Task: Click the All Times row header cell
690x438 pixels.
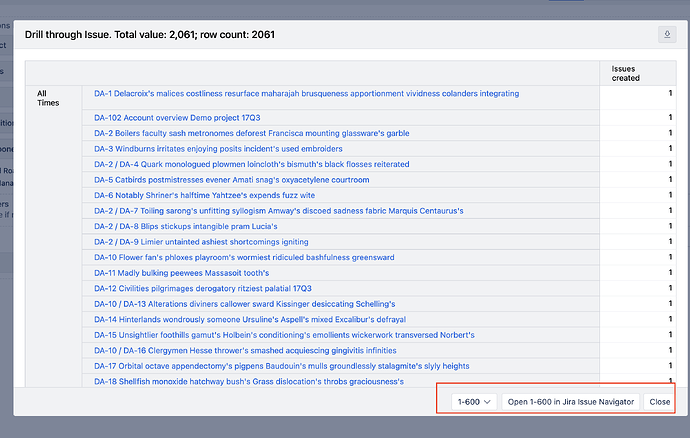Action: click(x=47, y=98)
